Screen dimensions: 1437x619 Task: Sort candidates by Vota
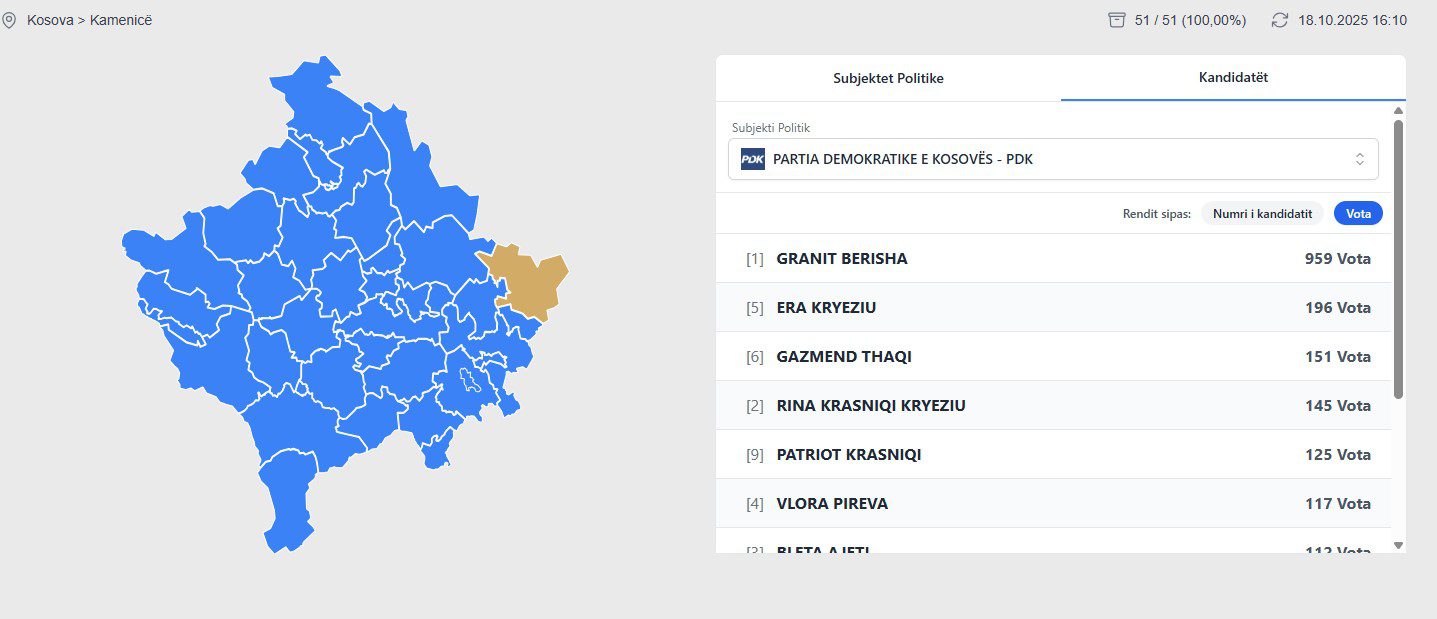1358,213
